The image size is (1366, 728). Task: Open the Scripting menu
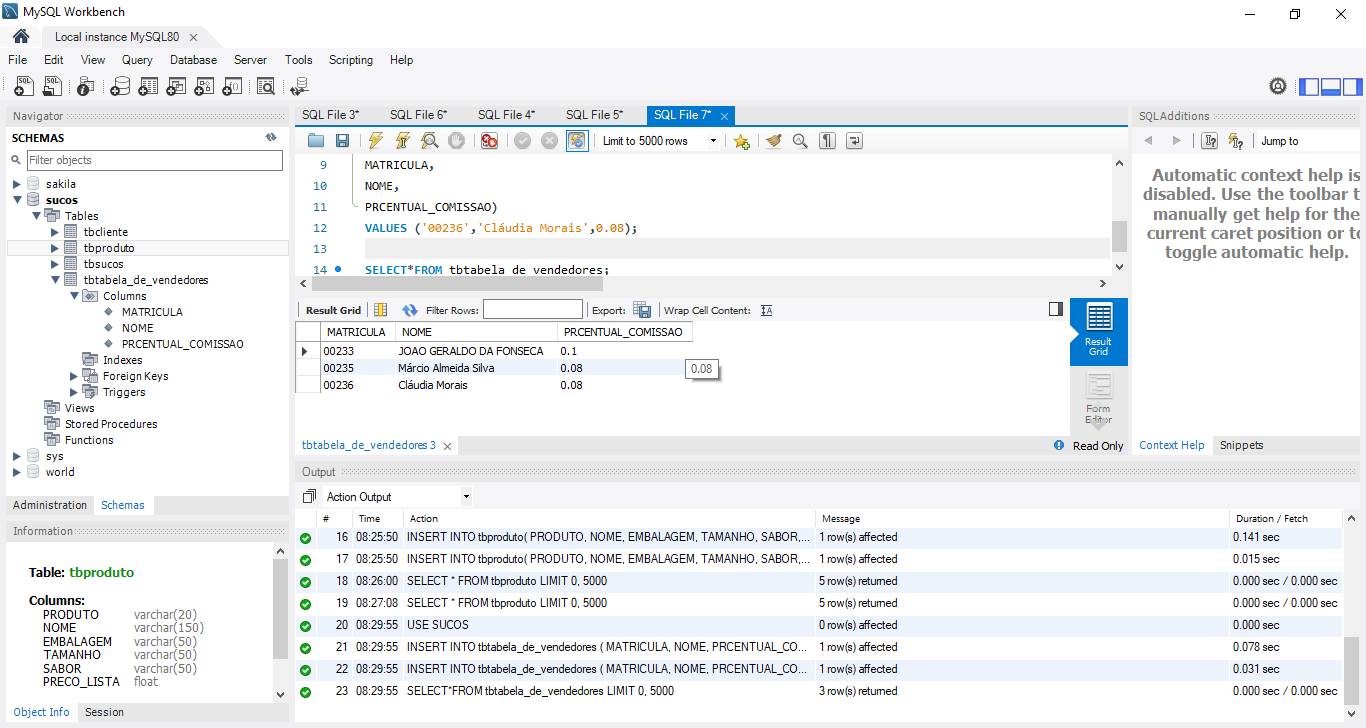click(x=351, y=60)
